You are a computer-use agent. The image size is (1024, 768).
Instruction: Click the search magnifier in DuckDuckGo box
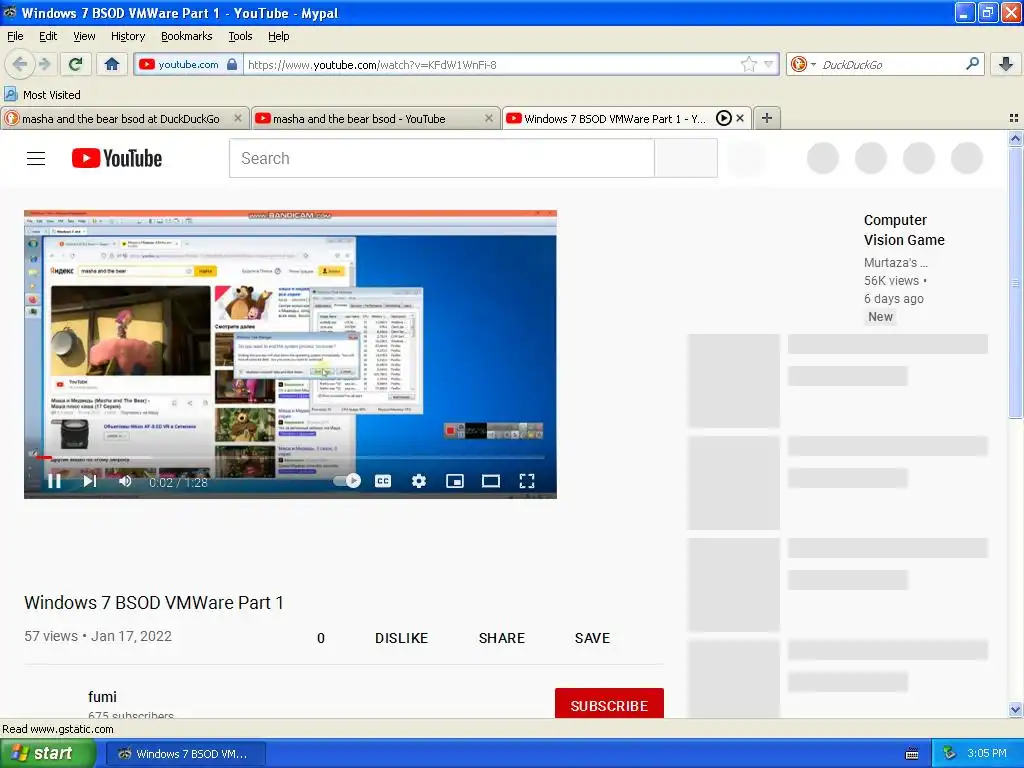click(x=972, y=63)
